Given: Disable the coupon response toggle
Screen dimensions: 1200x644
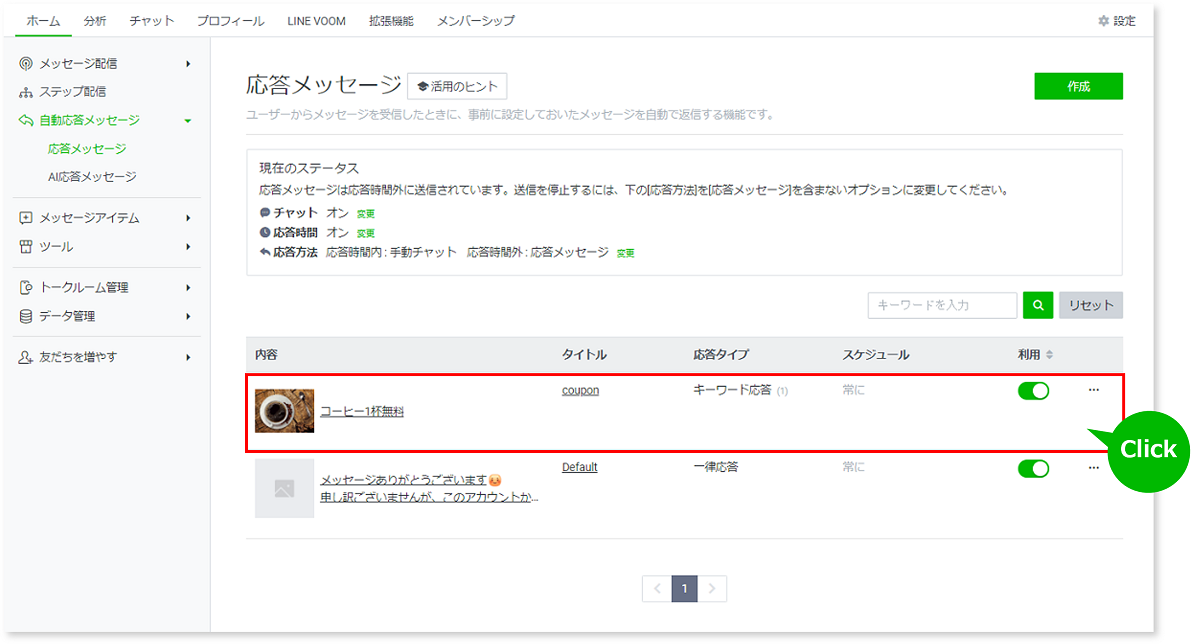Looking at the screenshot, I should [1033, 391].
